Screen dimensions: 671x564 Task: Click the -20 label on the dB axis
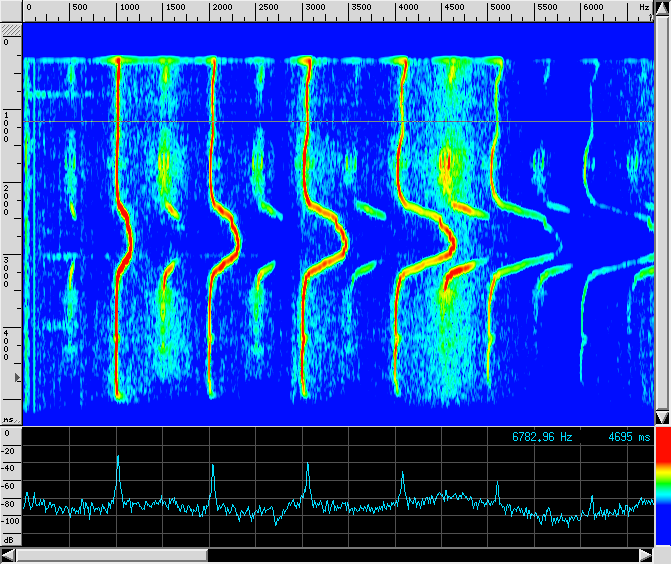point(11,450)
